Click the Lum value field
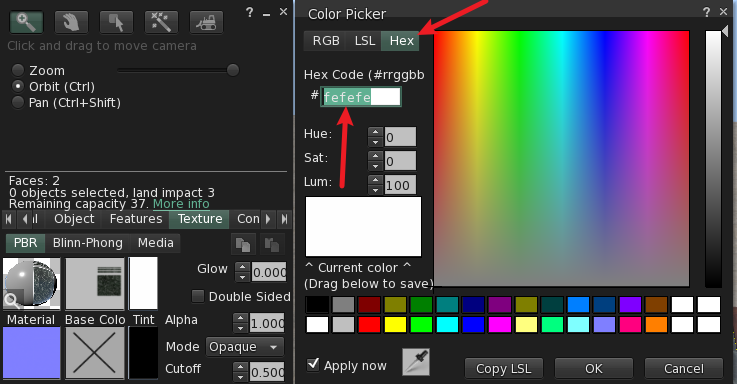The image size is (737, 384). click(x=400, y=185)
